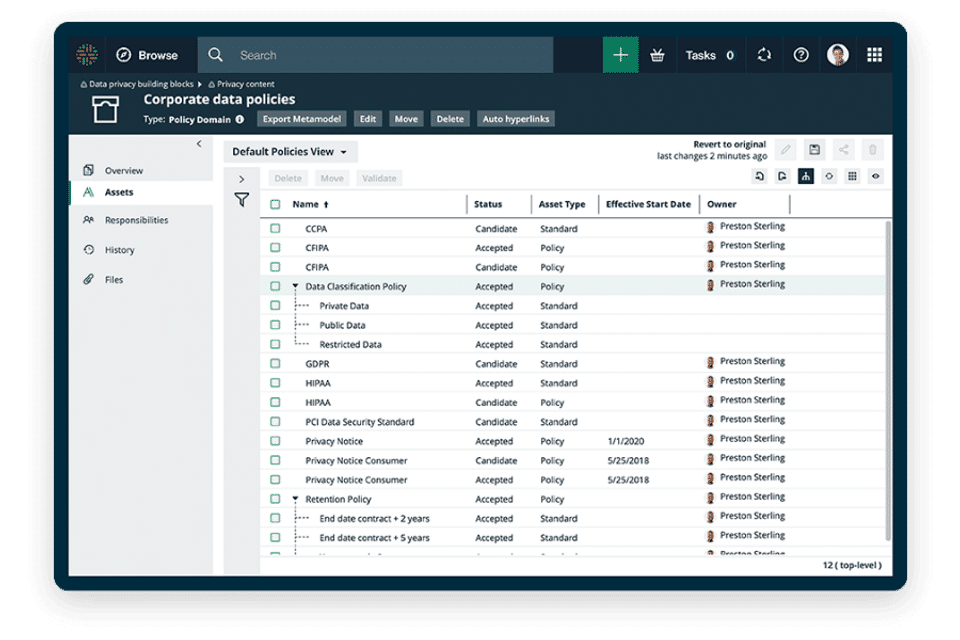Click the Collibra logo icon
The height and width of the screenshot is (640, 960).
pyautogui.click(x=87, y=55)
